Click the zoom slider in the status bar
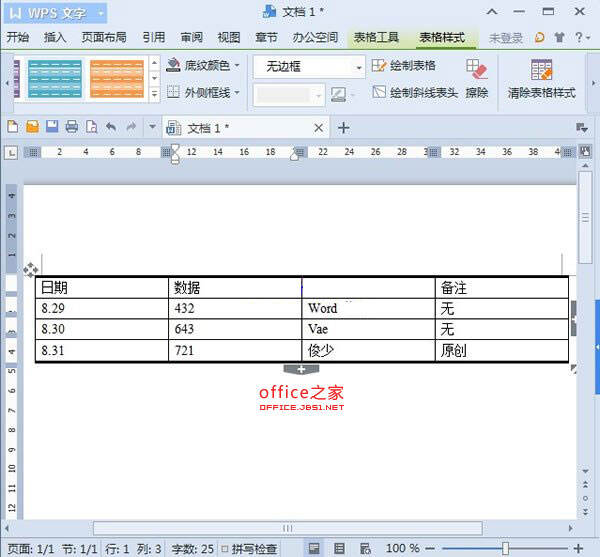 [506, 548]
